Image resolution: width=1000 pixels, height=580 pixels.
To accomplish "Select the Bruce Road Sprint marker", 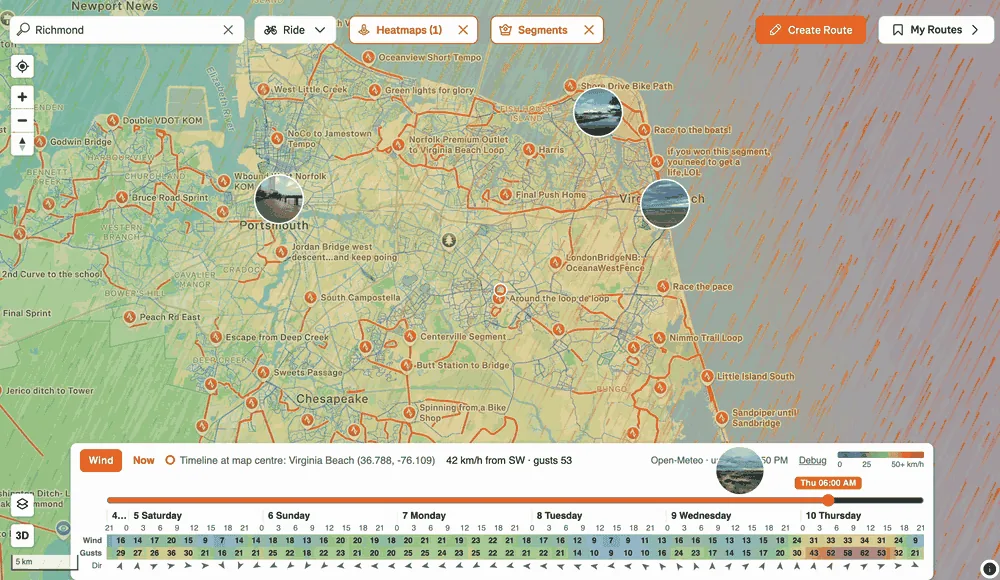I will click(x=122, y=198).
